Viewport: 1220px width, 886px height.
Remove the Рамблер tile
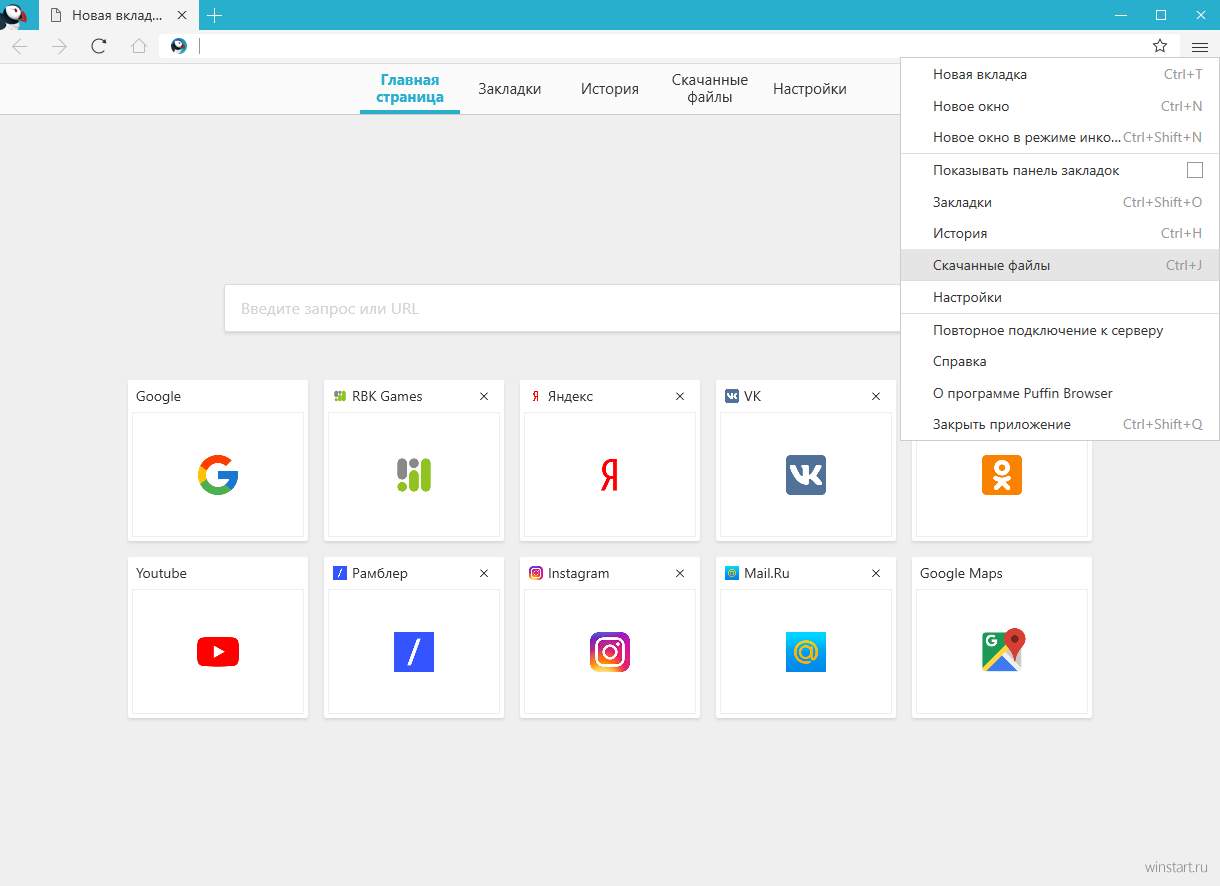(x=484, y=573)
